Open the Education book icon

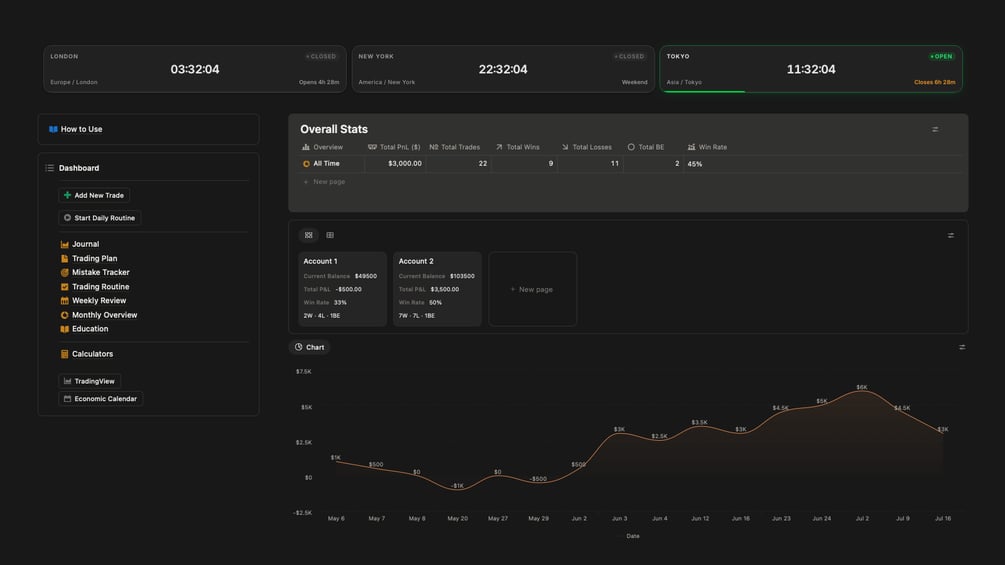click(64, 329)
